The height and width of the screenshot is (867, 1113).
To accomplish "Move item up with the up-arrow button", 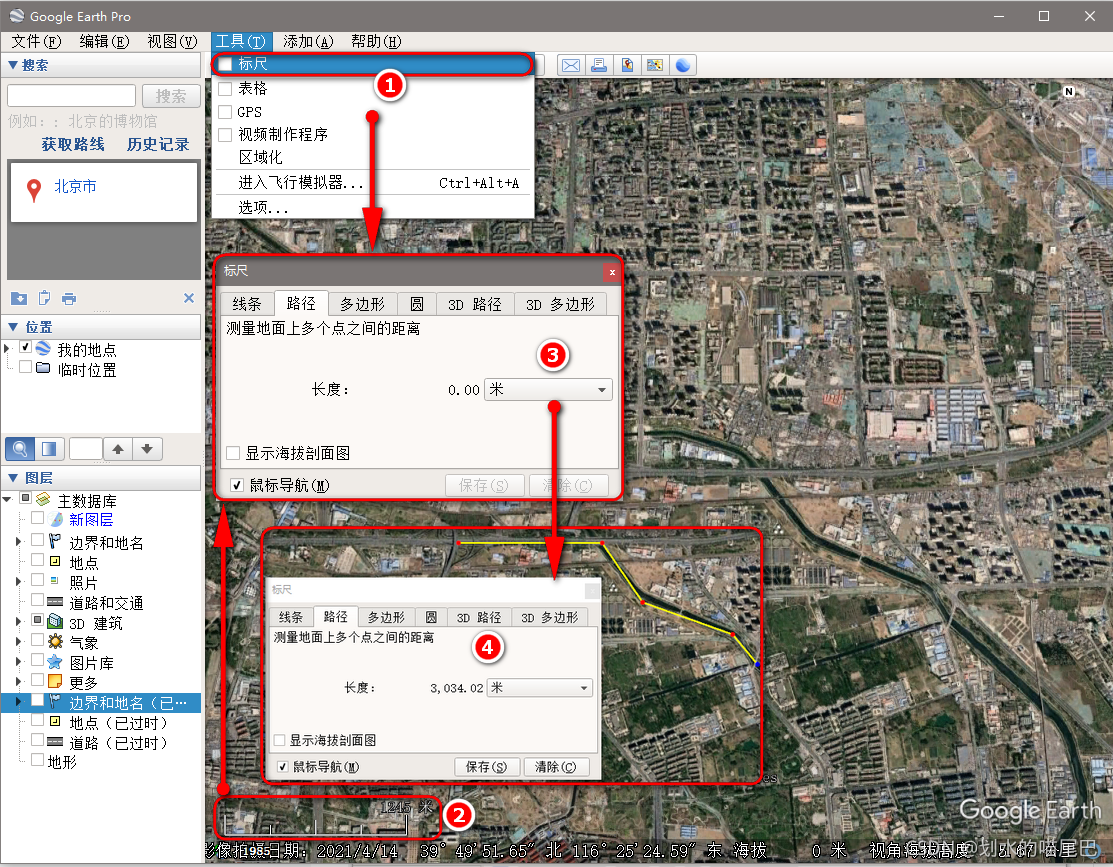I will pos(118,449).
